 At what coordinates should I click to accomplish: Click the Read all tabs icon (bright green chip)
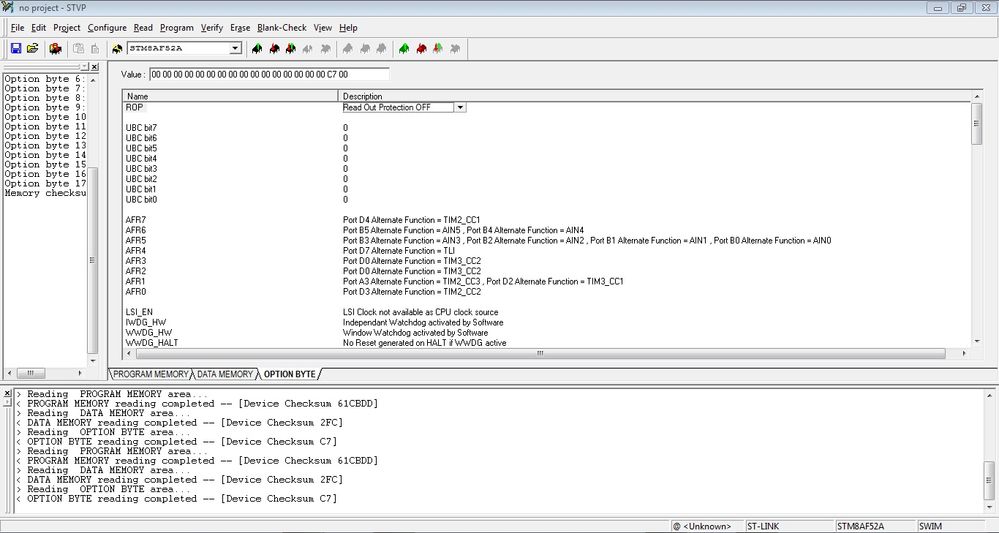point(404,48)
